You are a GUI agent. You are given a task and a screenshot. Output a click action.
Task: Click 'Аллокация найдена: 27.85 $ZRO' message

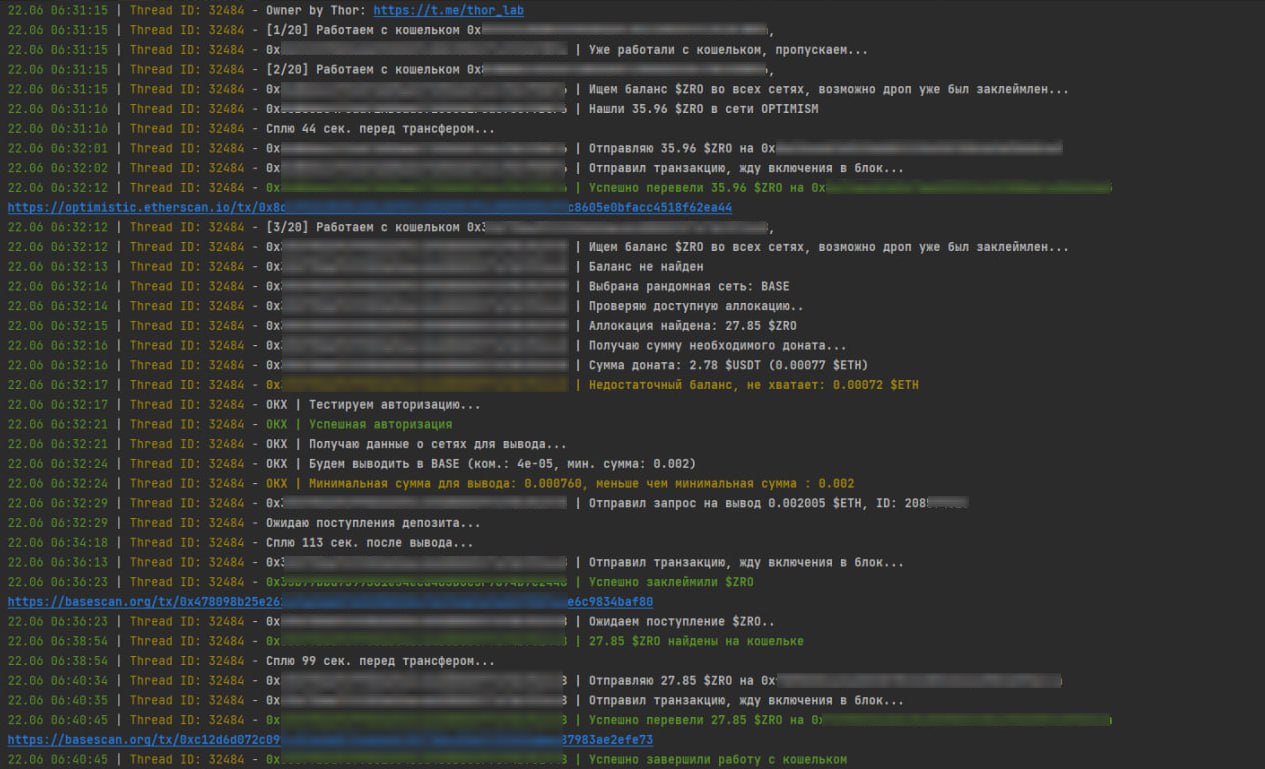[x=693, y=325]
